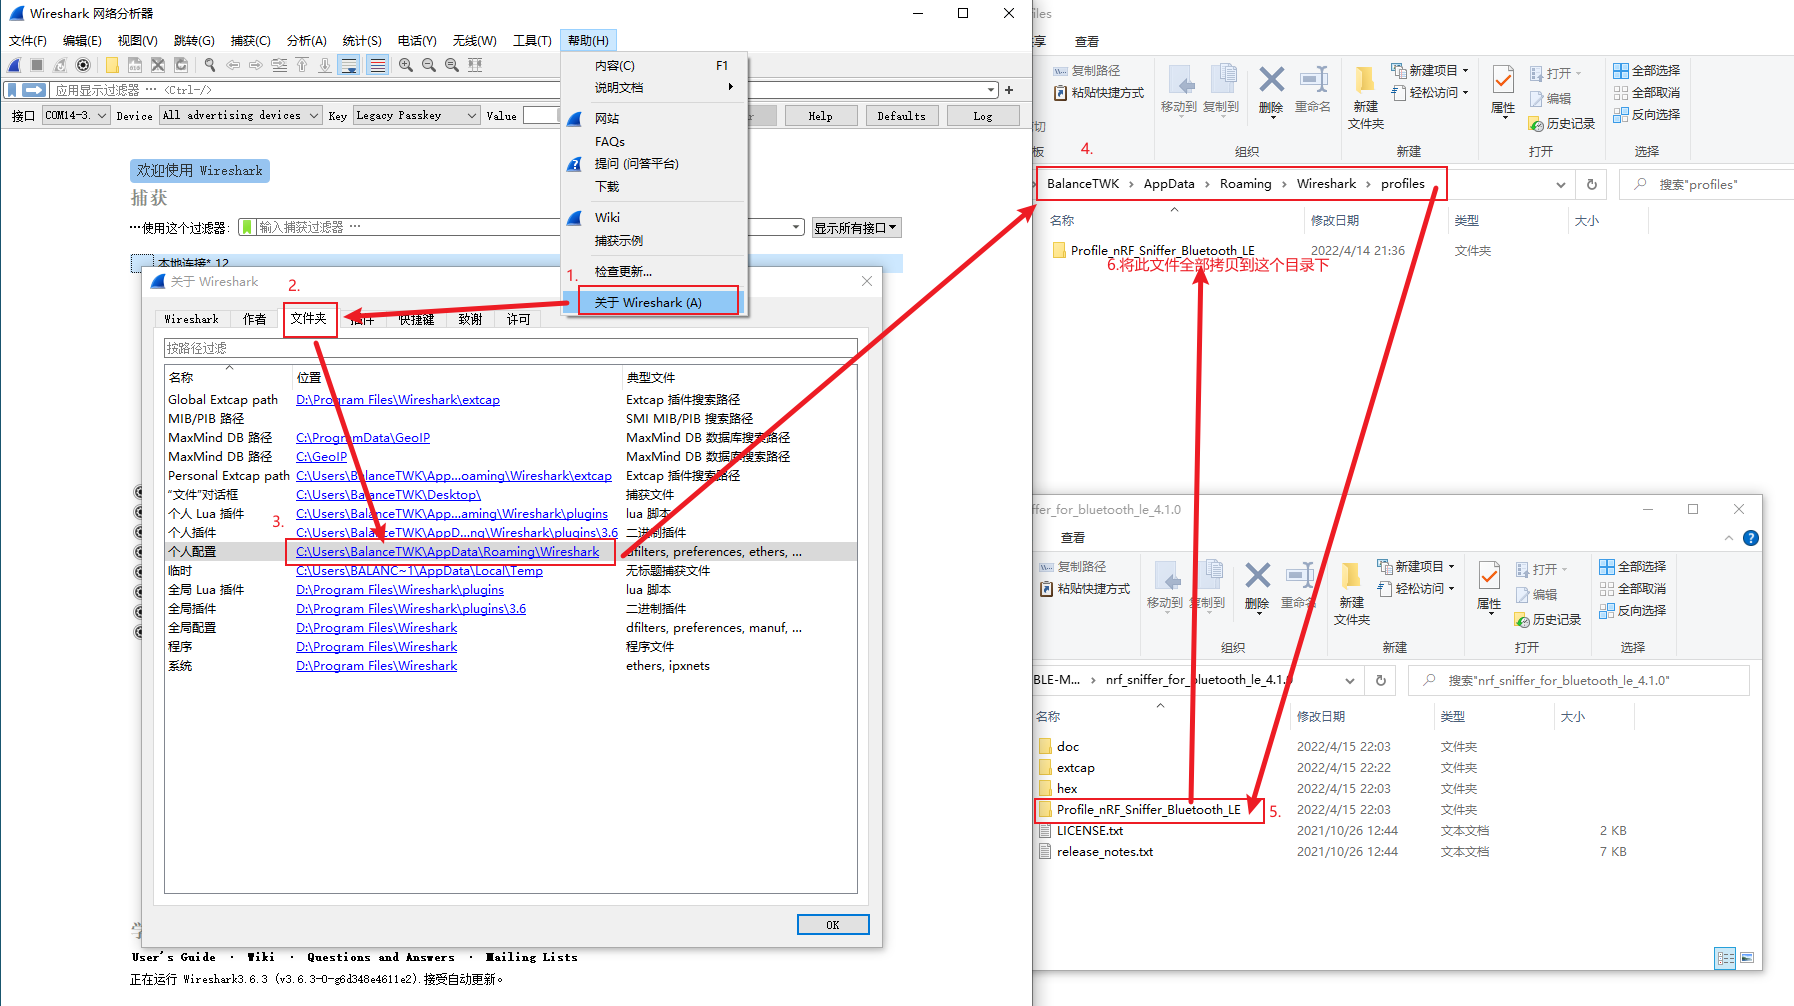The height and width of the screenshot is (1006, 1794).
Task: Collapse the nrf_sniffer window ribbon chevron
Action: click(x=1729, y=538)
